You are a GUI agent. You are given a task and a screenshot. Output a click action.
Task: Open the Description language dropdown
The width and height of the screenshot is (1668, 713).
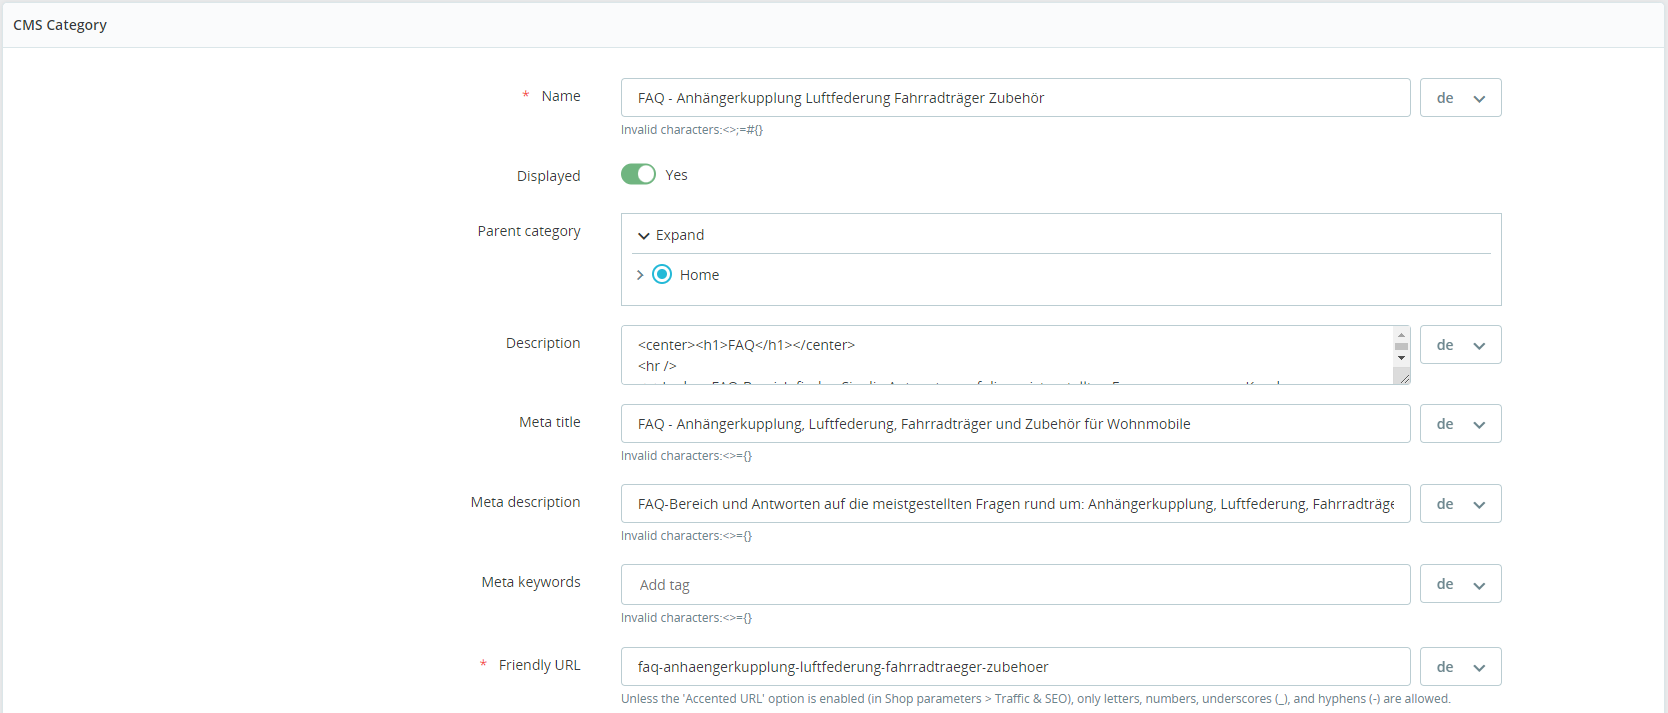(1460, 345)
